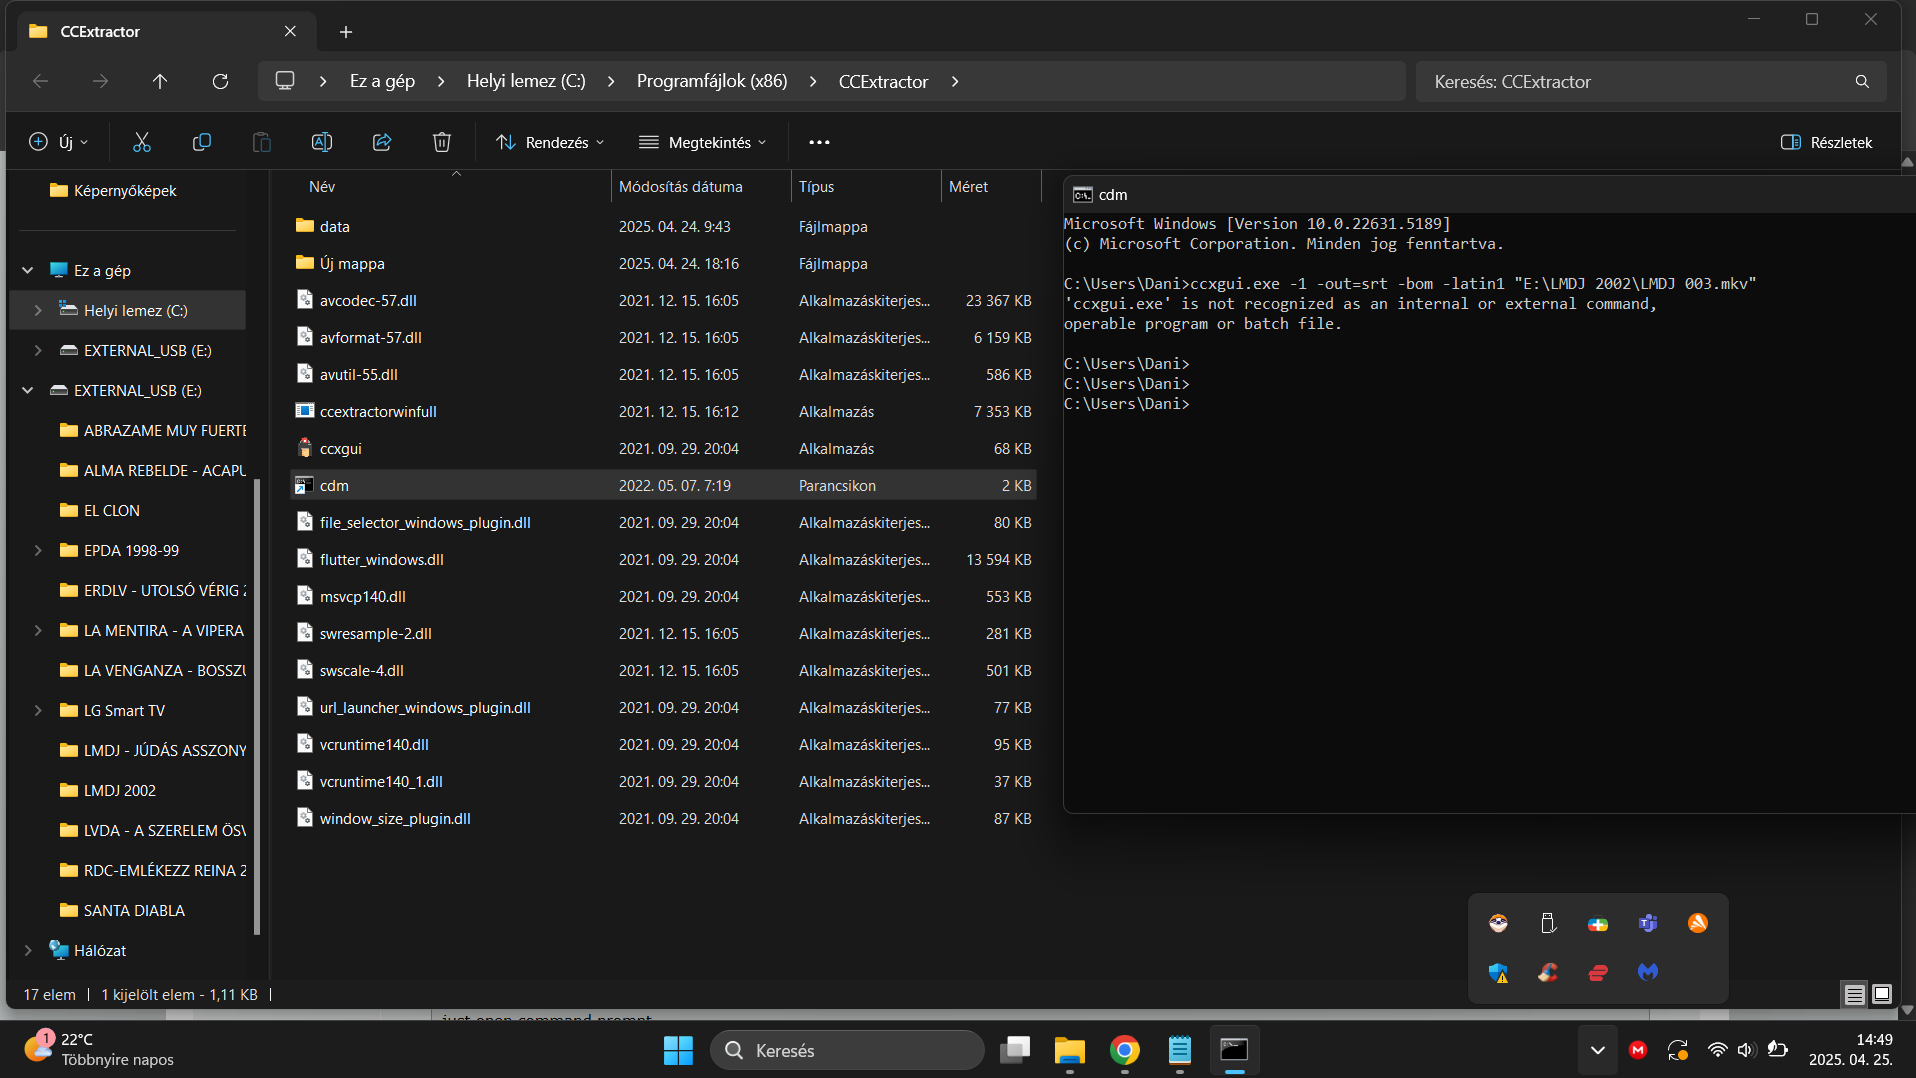Image resolution: width=1916 pixels, height=1078 pixels.
Task: Open Google Chrome from the taskbar
Action: [1125, 1050]
